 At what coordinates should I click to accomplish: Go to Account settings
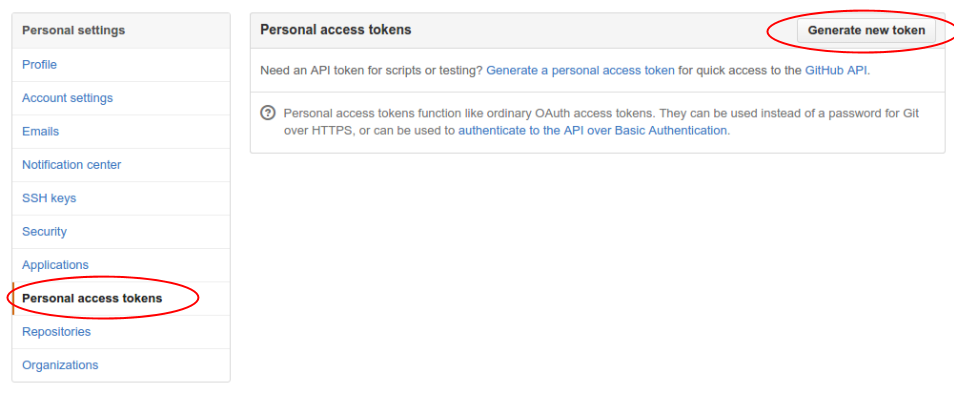[67, 98]
